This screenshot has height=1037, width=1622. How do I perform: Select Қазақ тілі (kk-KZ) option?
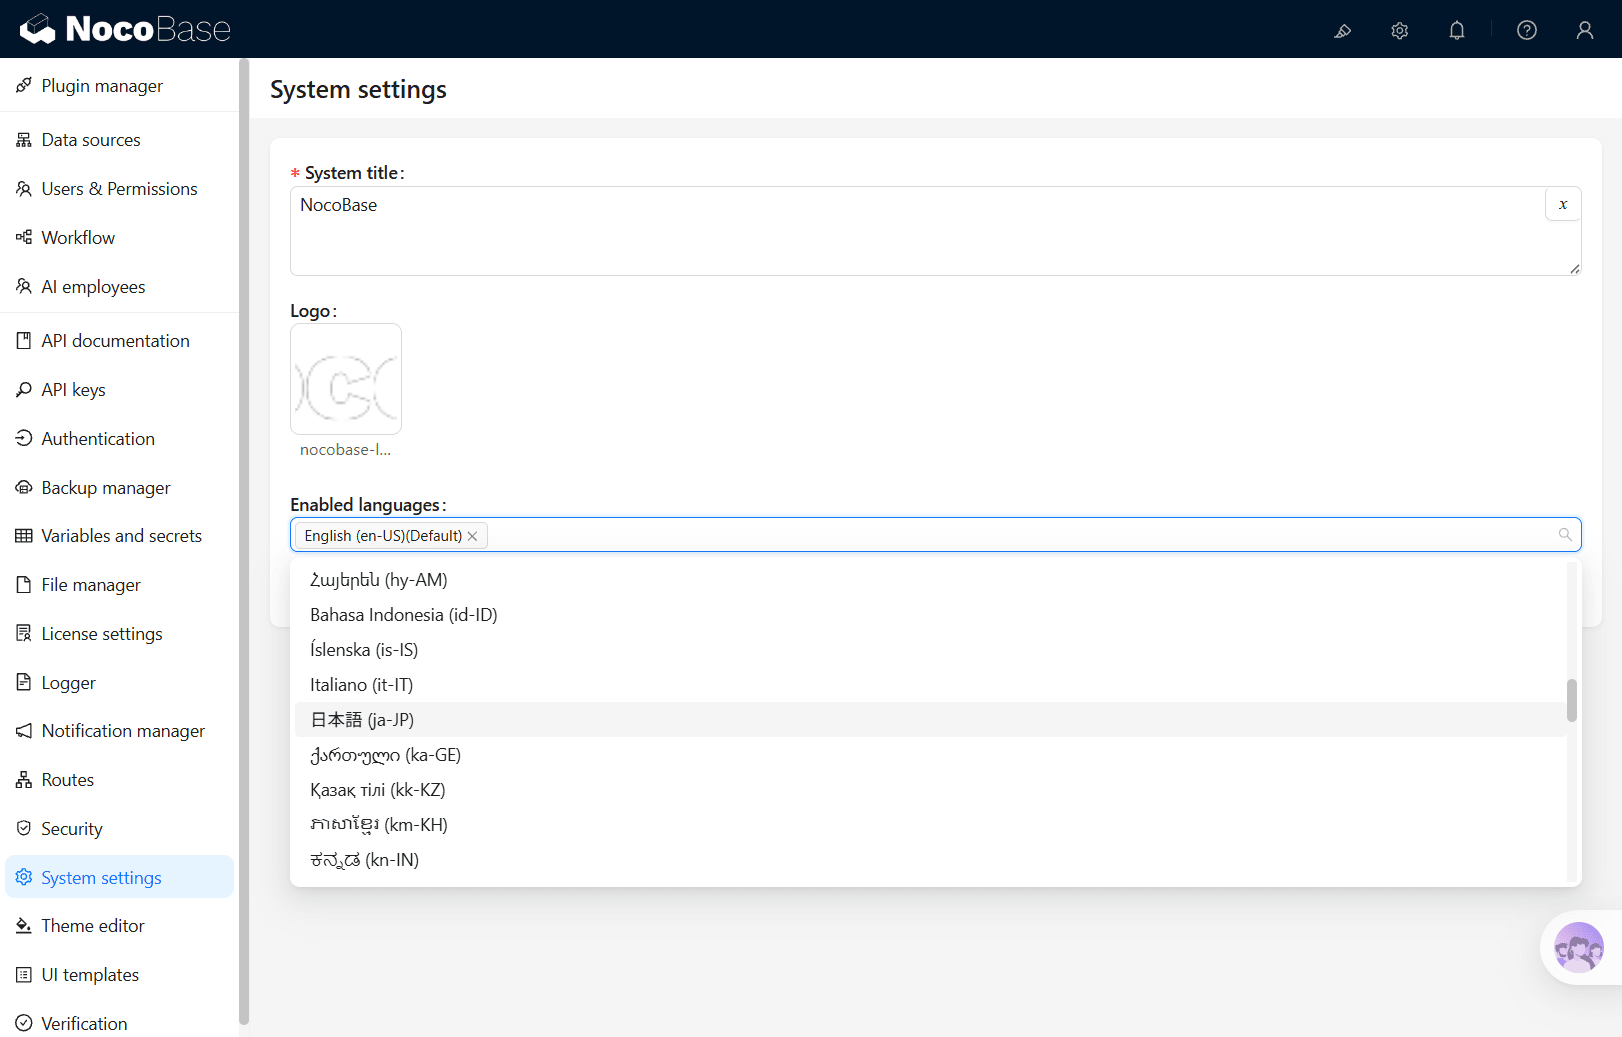pyautogui.click(x=930, y=790)
